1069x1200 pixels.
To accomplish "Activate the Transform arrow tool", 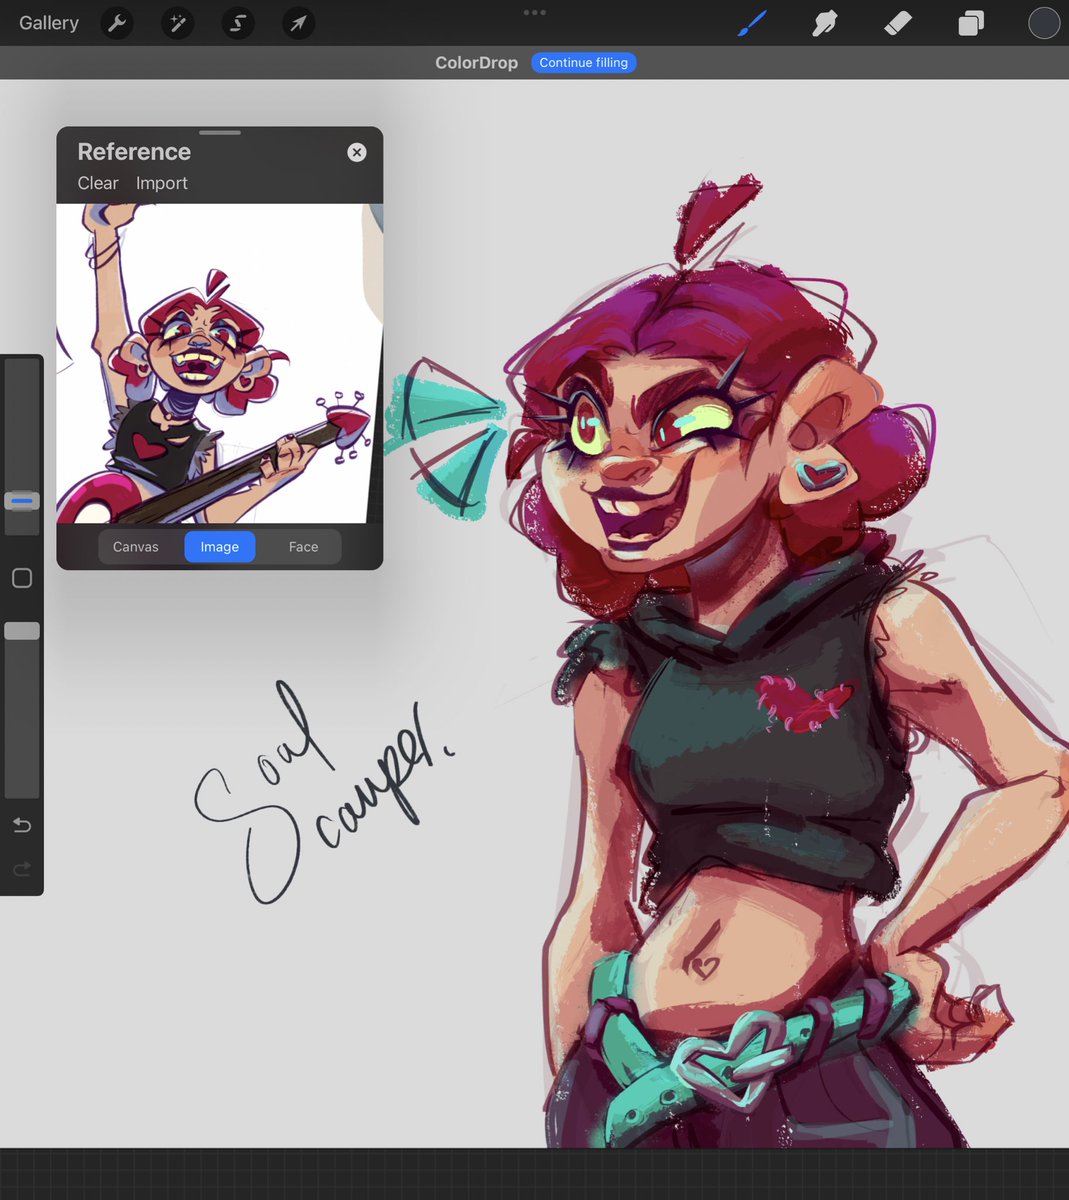I will (x=297, y=22).
